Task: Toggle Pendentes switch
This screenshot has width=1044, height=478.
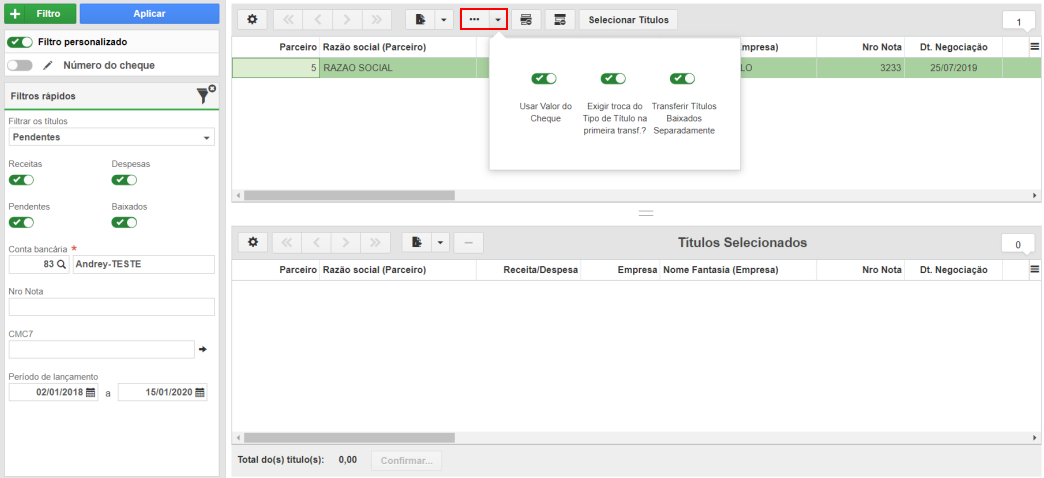Action: click(x=21, y=222)
